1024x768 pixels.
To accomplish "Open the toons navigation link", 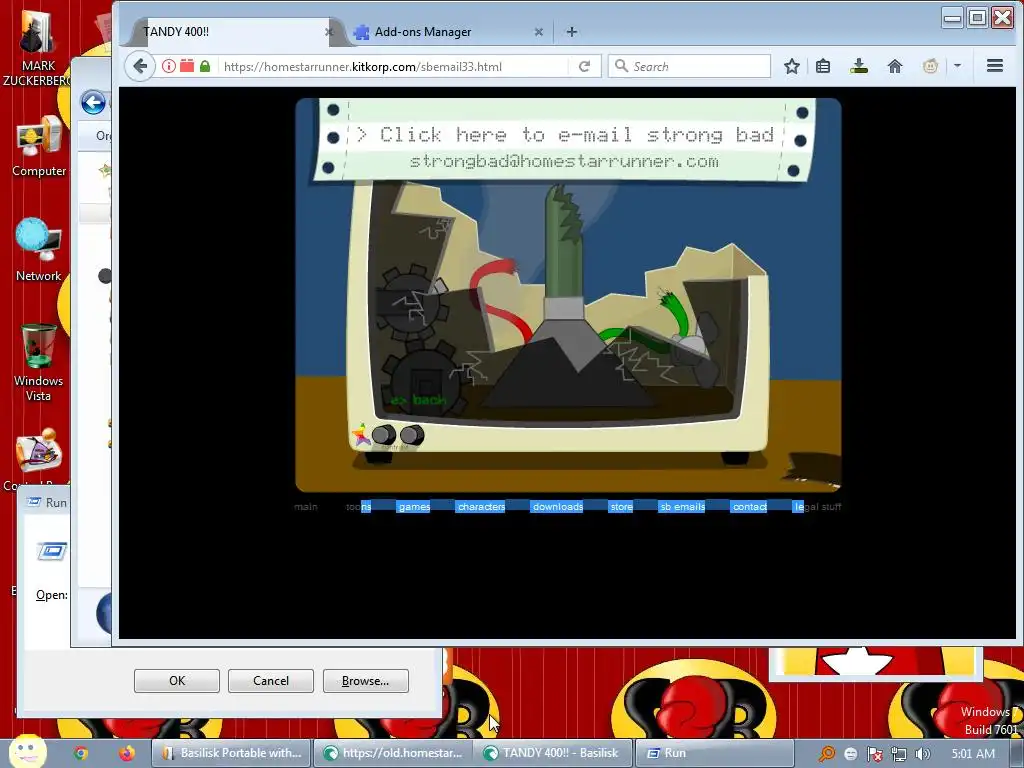I will (359, 506).
